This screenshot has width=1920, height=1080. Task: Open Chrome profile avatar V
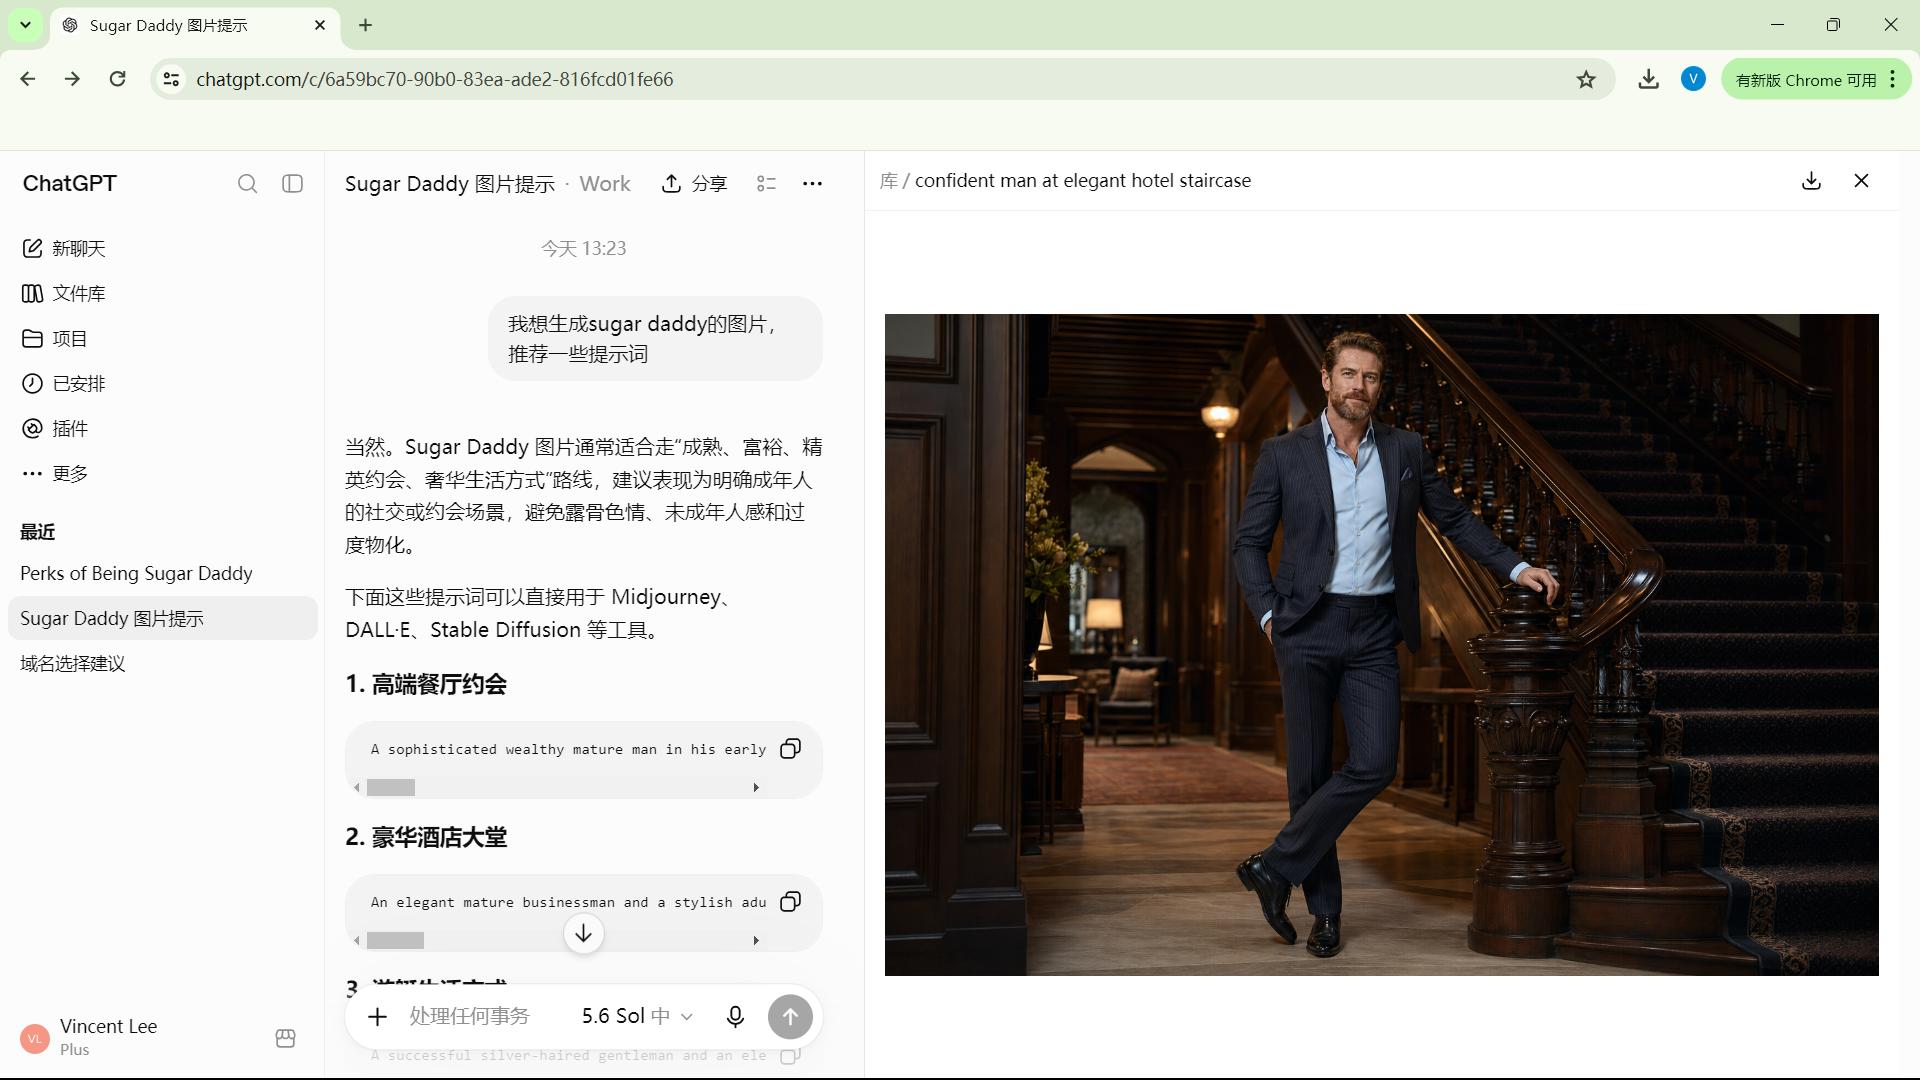point(1693,79)
